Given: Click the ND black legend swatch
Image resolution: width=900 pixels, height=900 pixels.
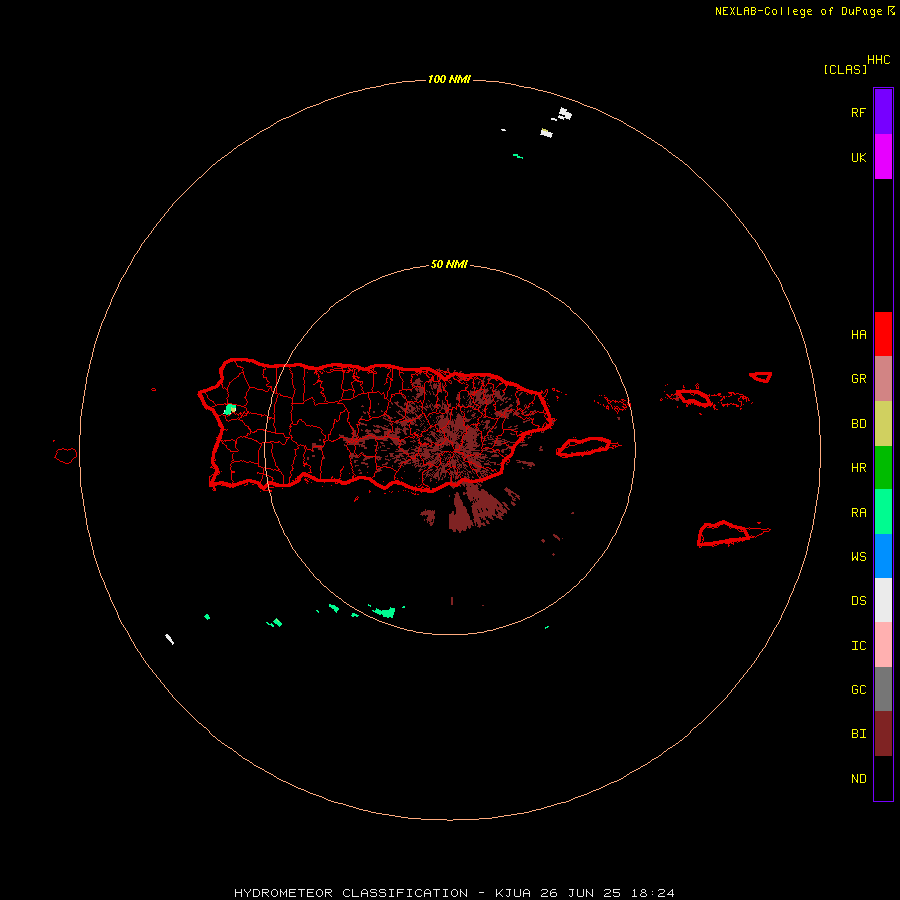Looking at the screenshot, I should click(x=883, y=778).
